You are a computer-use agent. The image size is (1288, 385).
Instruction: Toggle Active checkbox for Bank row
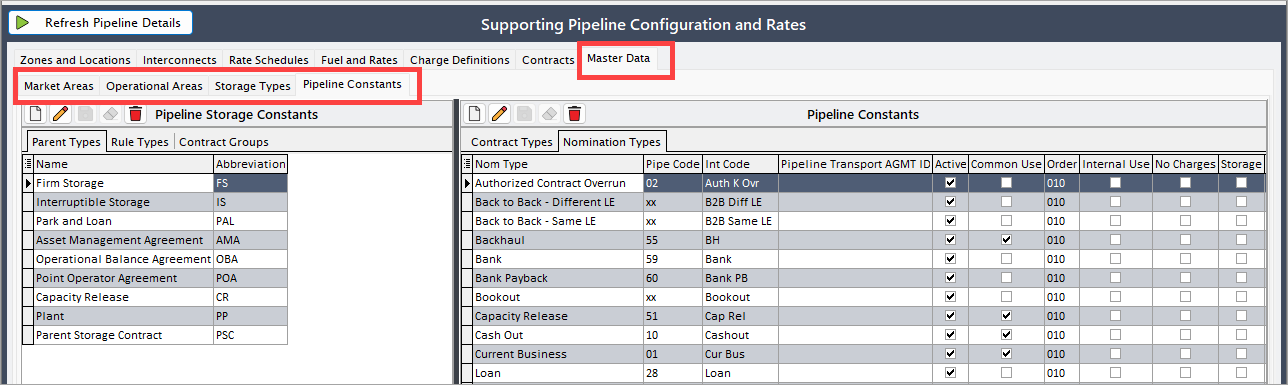(950, 259)
